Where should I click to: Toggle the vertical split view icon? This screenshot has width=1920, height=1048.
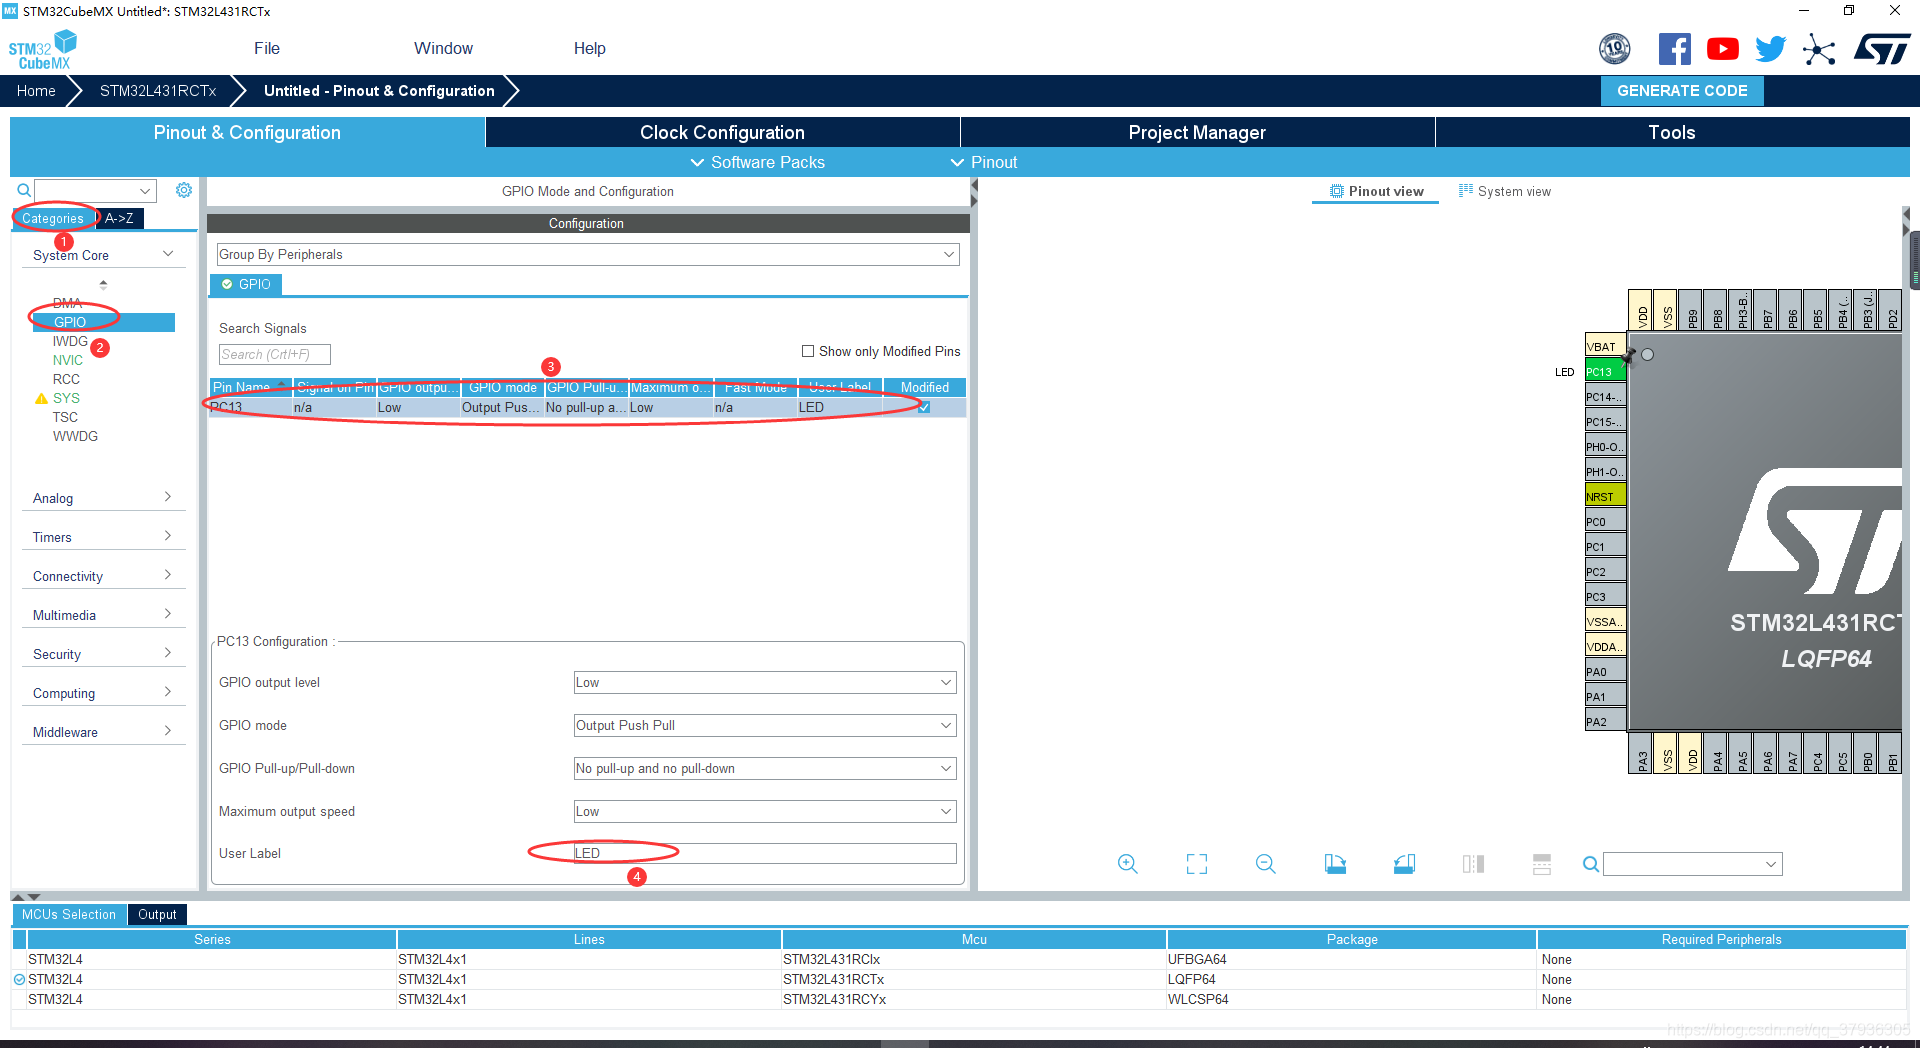(1473, 864)
